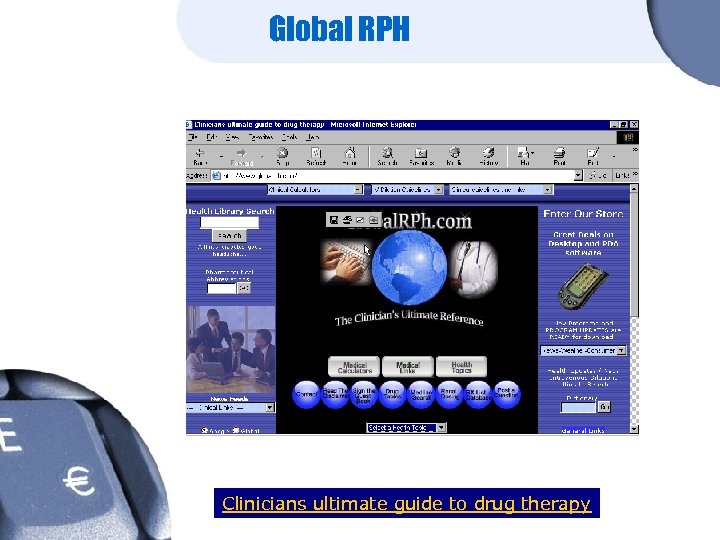Click the Post a Question sphere

[x=506, y=394]
